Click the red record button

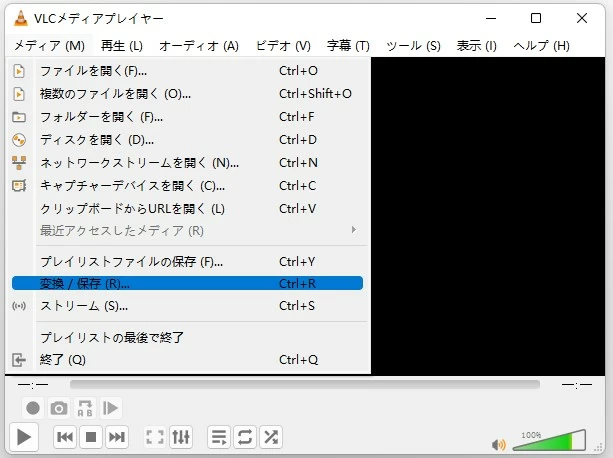coord(33,408)
